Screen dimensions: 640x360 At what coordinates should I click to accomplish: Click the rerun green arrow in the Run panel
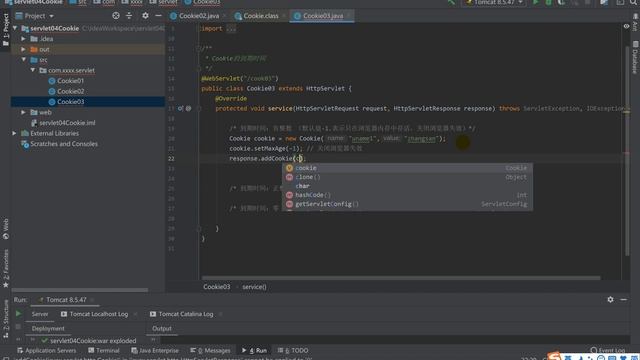18,314
